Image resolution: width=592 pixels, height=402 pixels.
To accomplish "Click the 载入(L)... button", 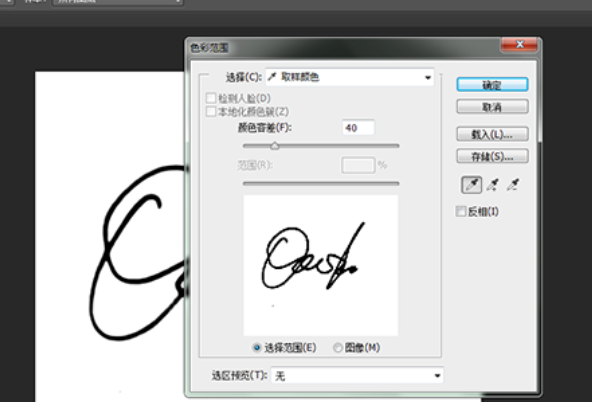I will (492, 134).
